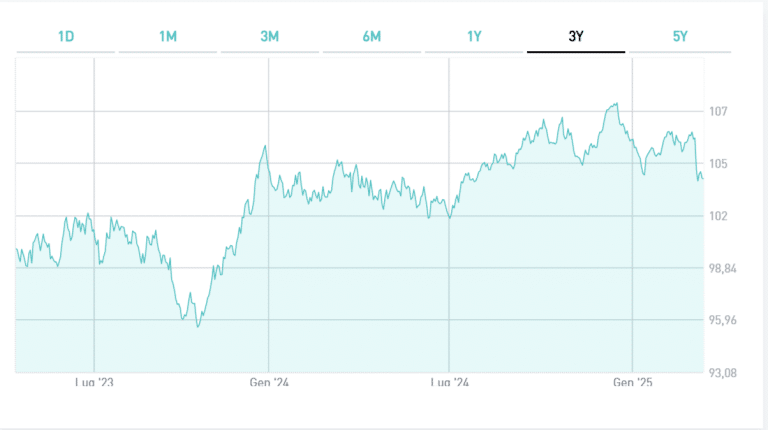Click the line's final point at right edge
The width and height of the screenshot is (768, 430).
[702, 179]
